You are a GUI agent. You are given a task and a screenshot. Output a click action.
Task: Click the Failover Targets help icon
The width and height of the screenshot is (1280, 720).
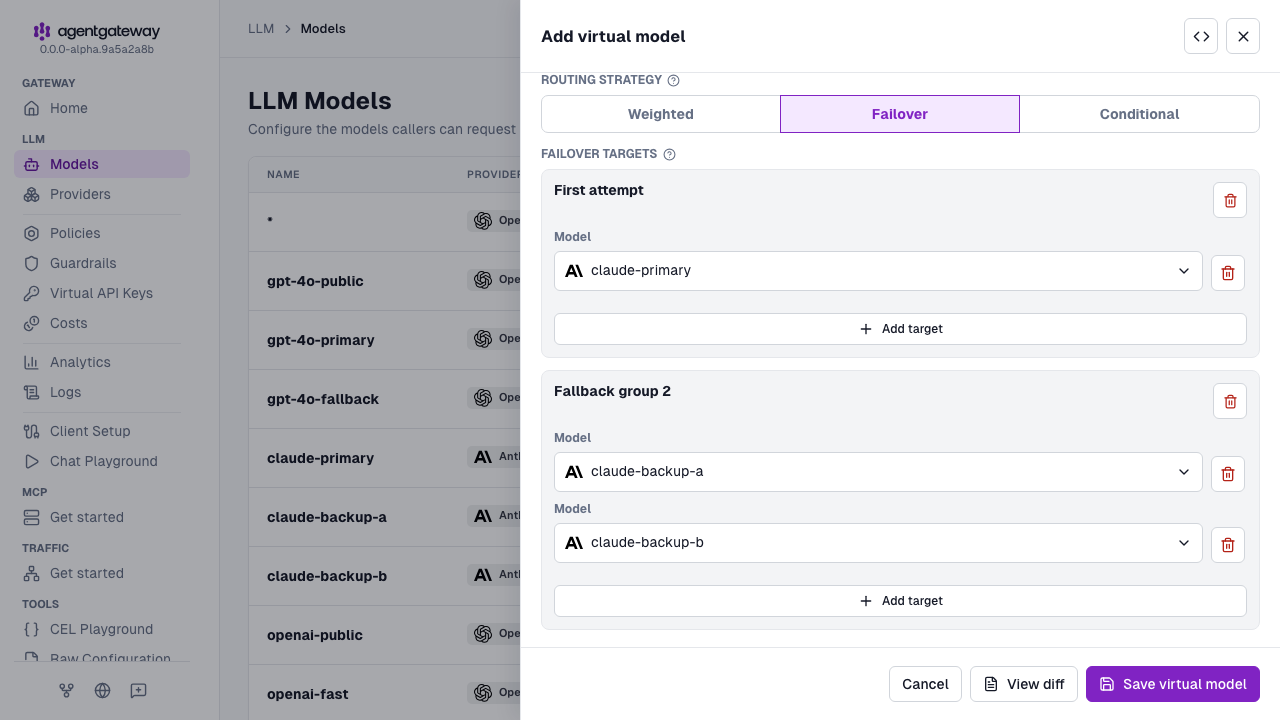coord(669,154)
